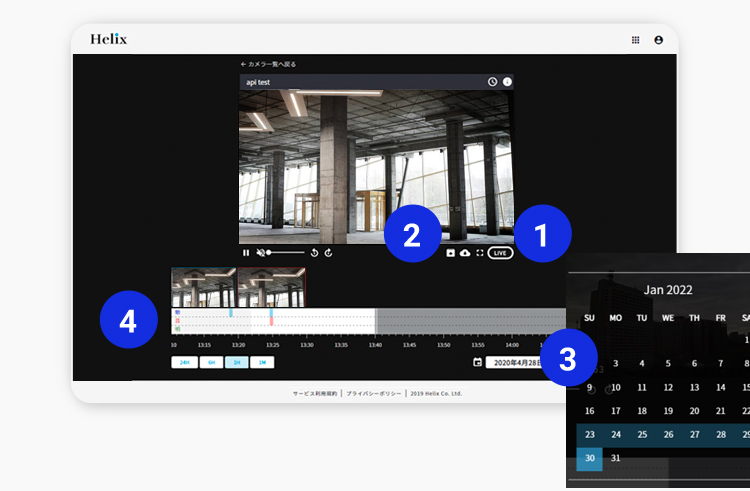Show camera info for api test

pyautogui.click(x=507, y=82)
